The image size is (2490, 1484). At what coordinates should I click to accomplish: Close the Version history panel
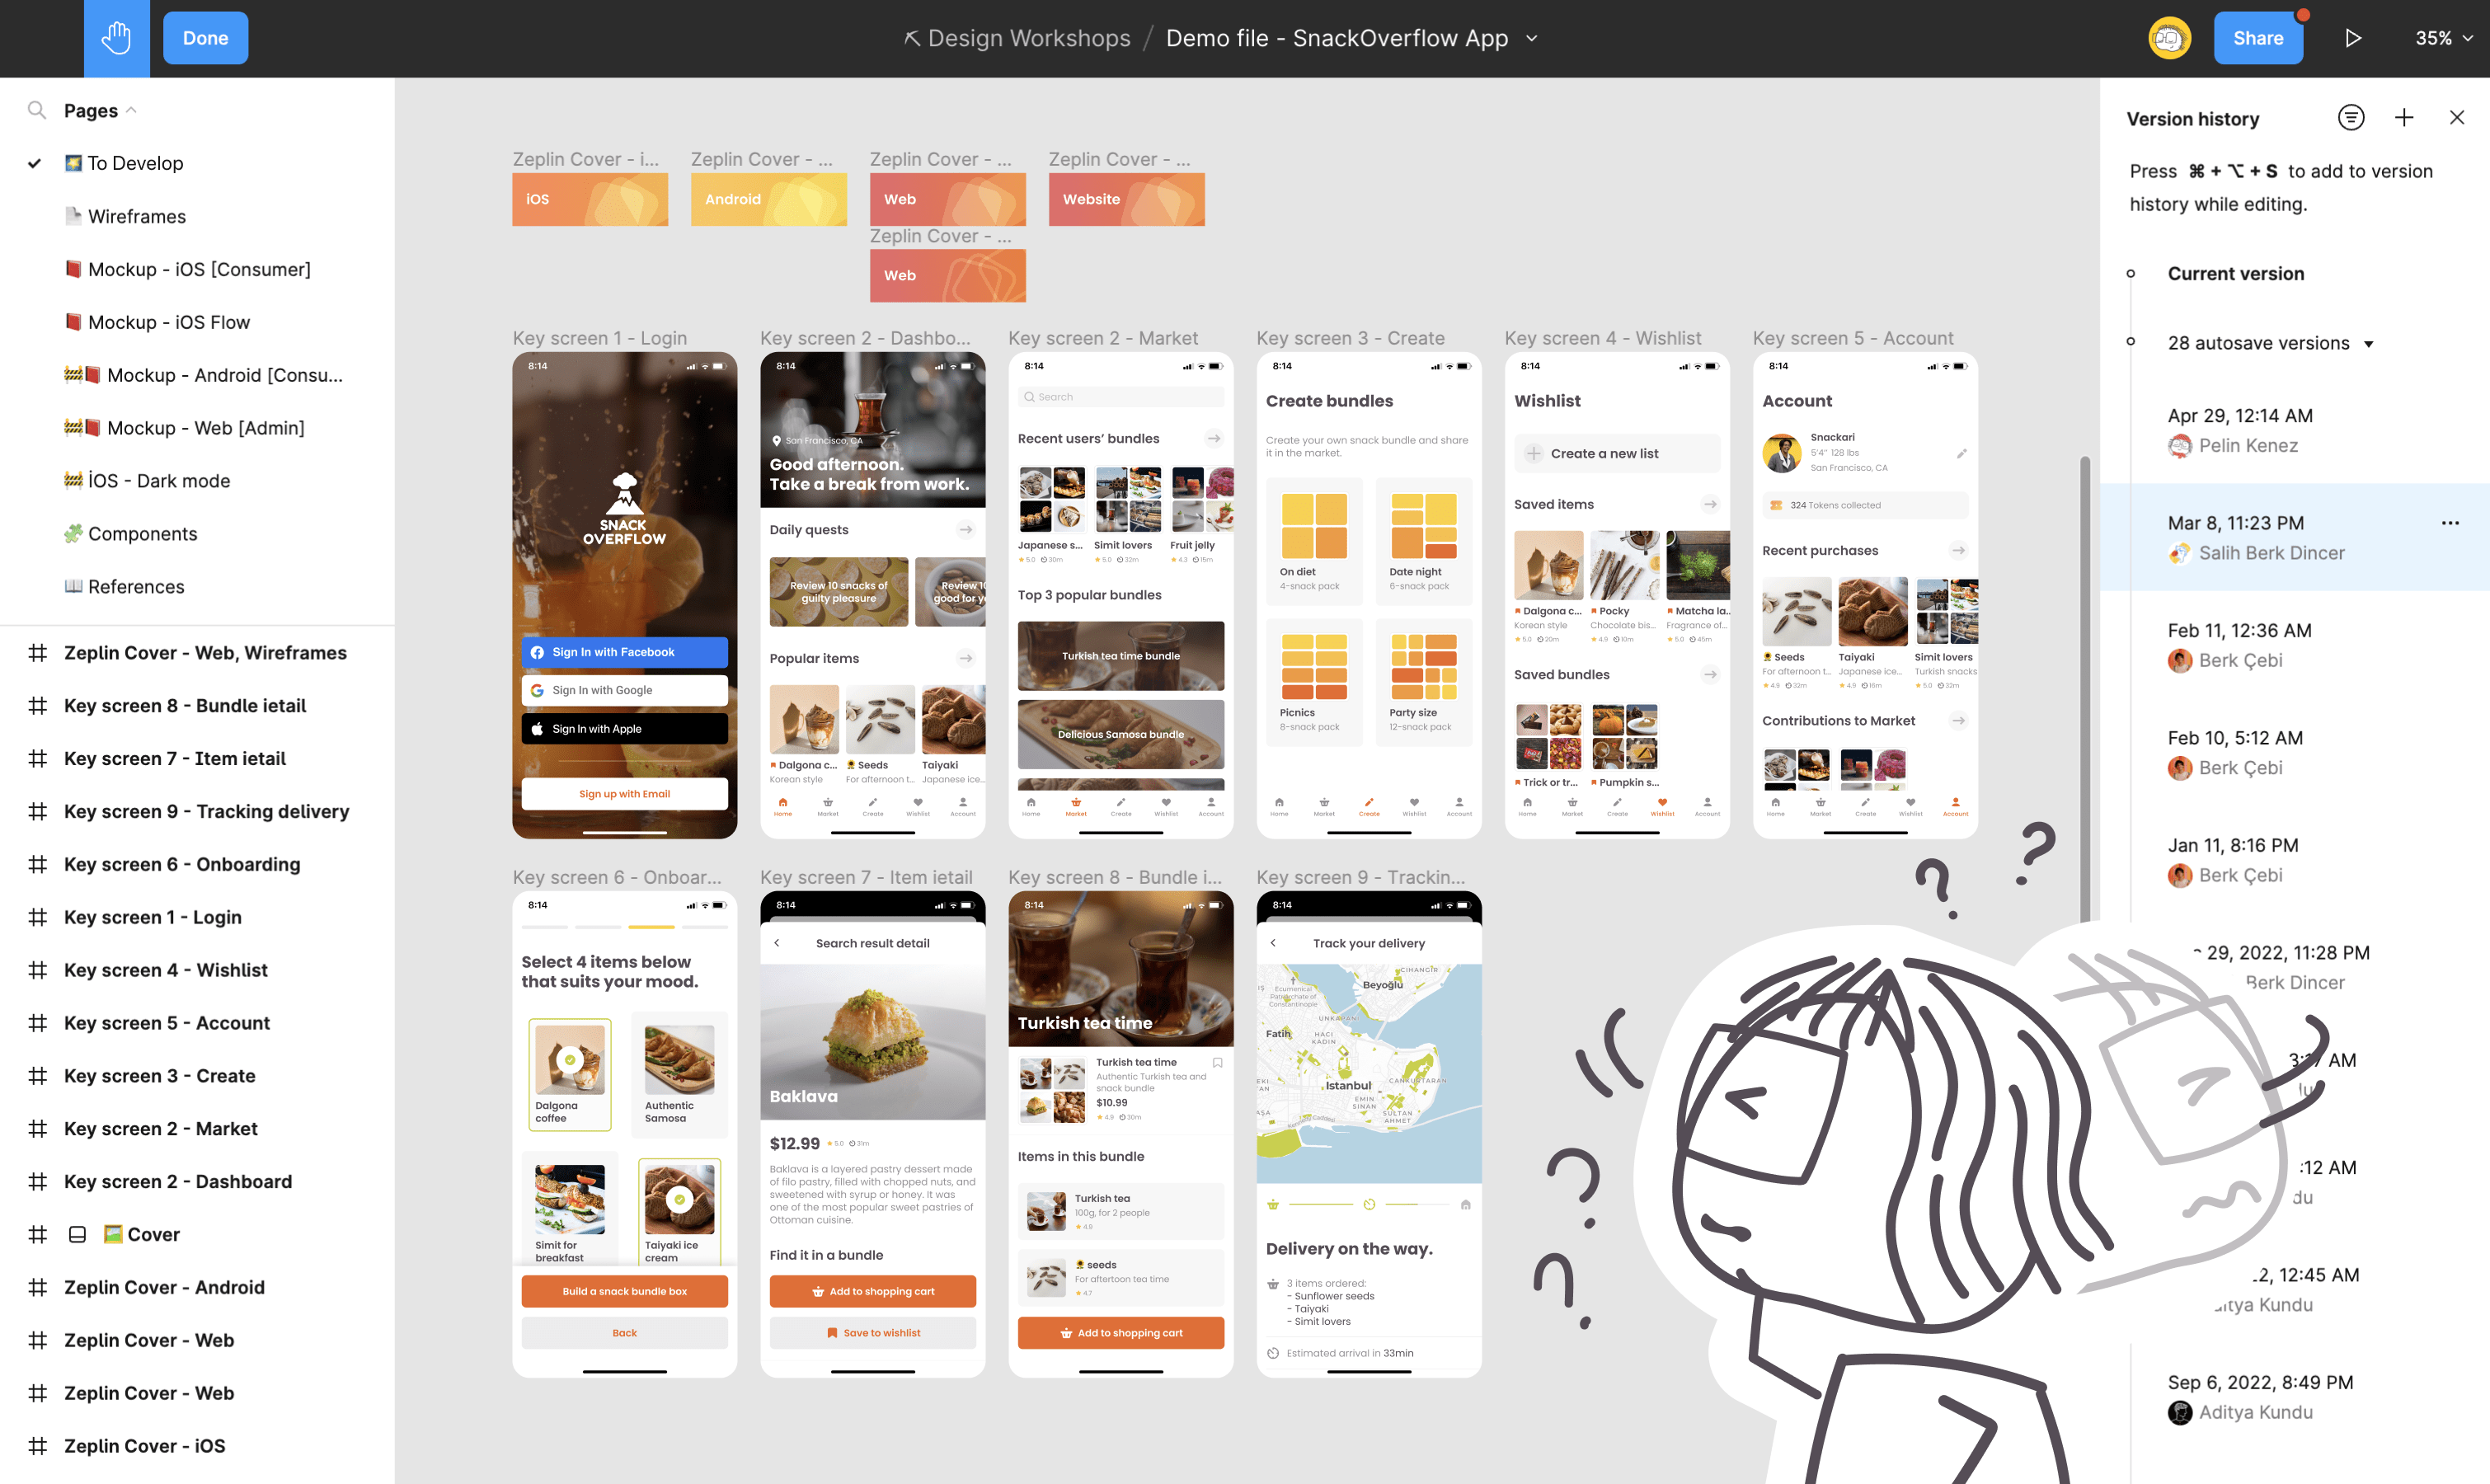click(2457, 118)
